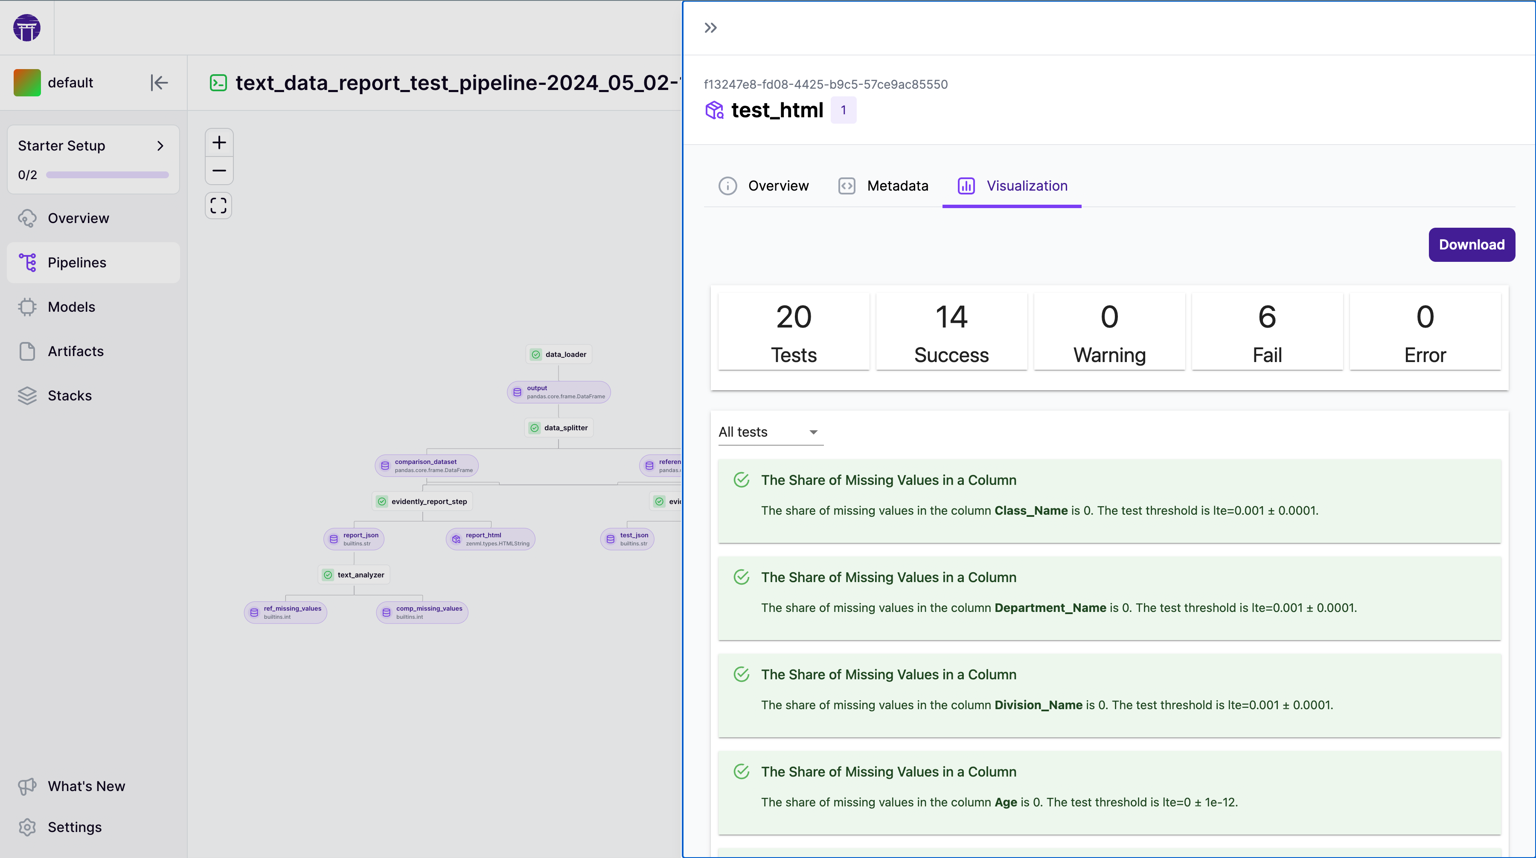This screenshot has width=1536, height=858.
Task: Switch to the Overview tab
Action: click(x=764, y=186)
